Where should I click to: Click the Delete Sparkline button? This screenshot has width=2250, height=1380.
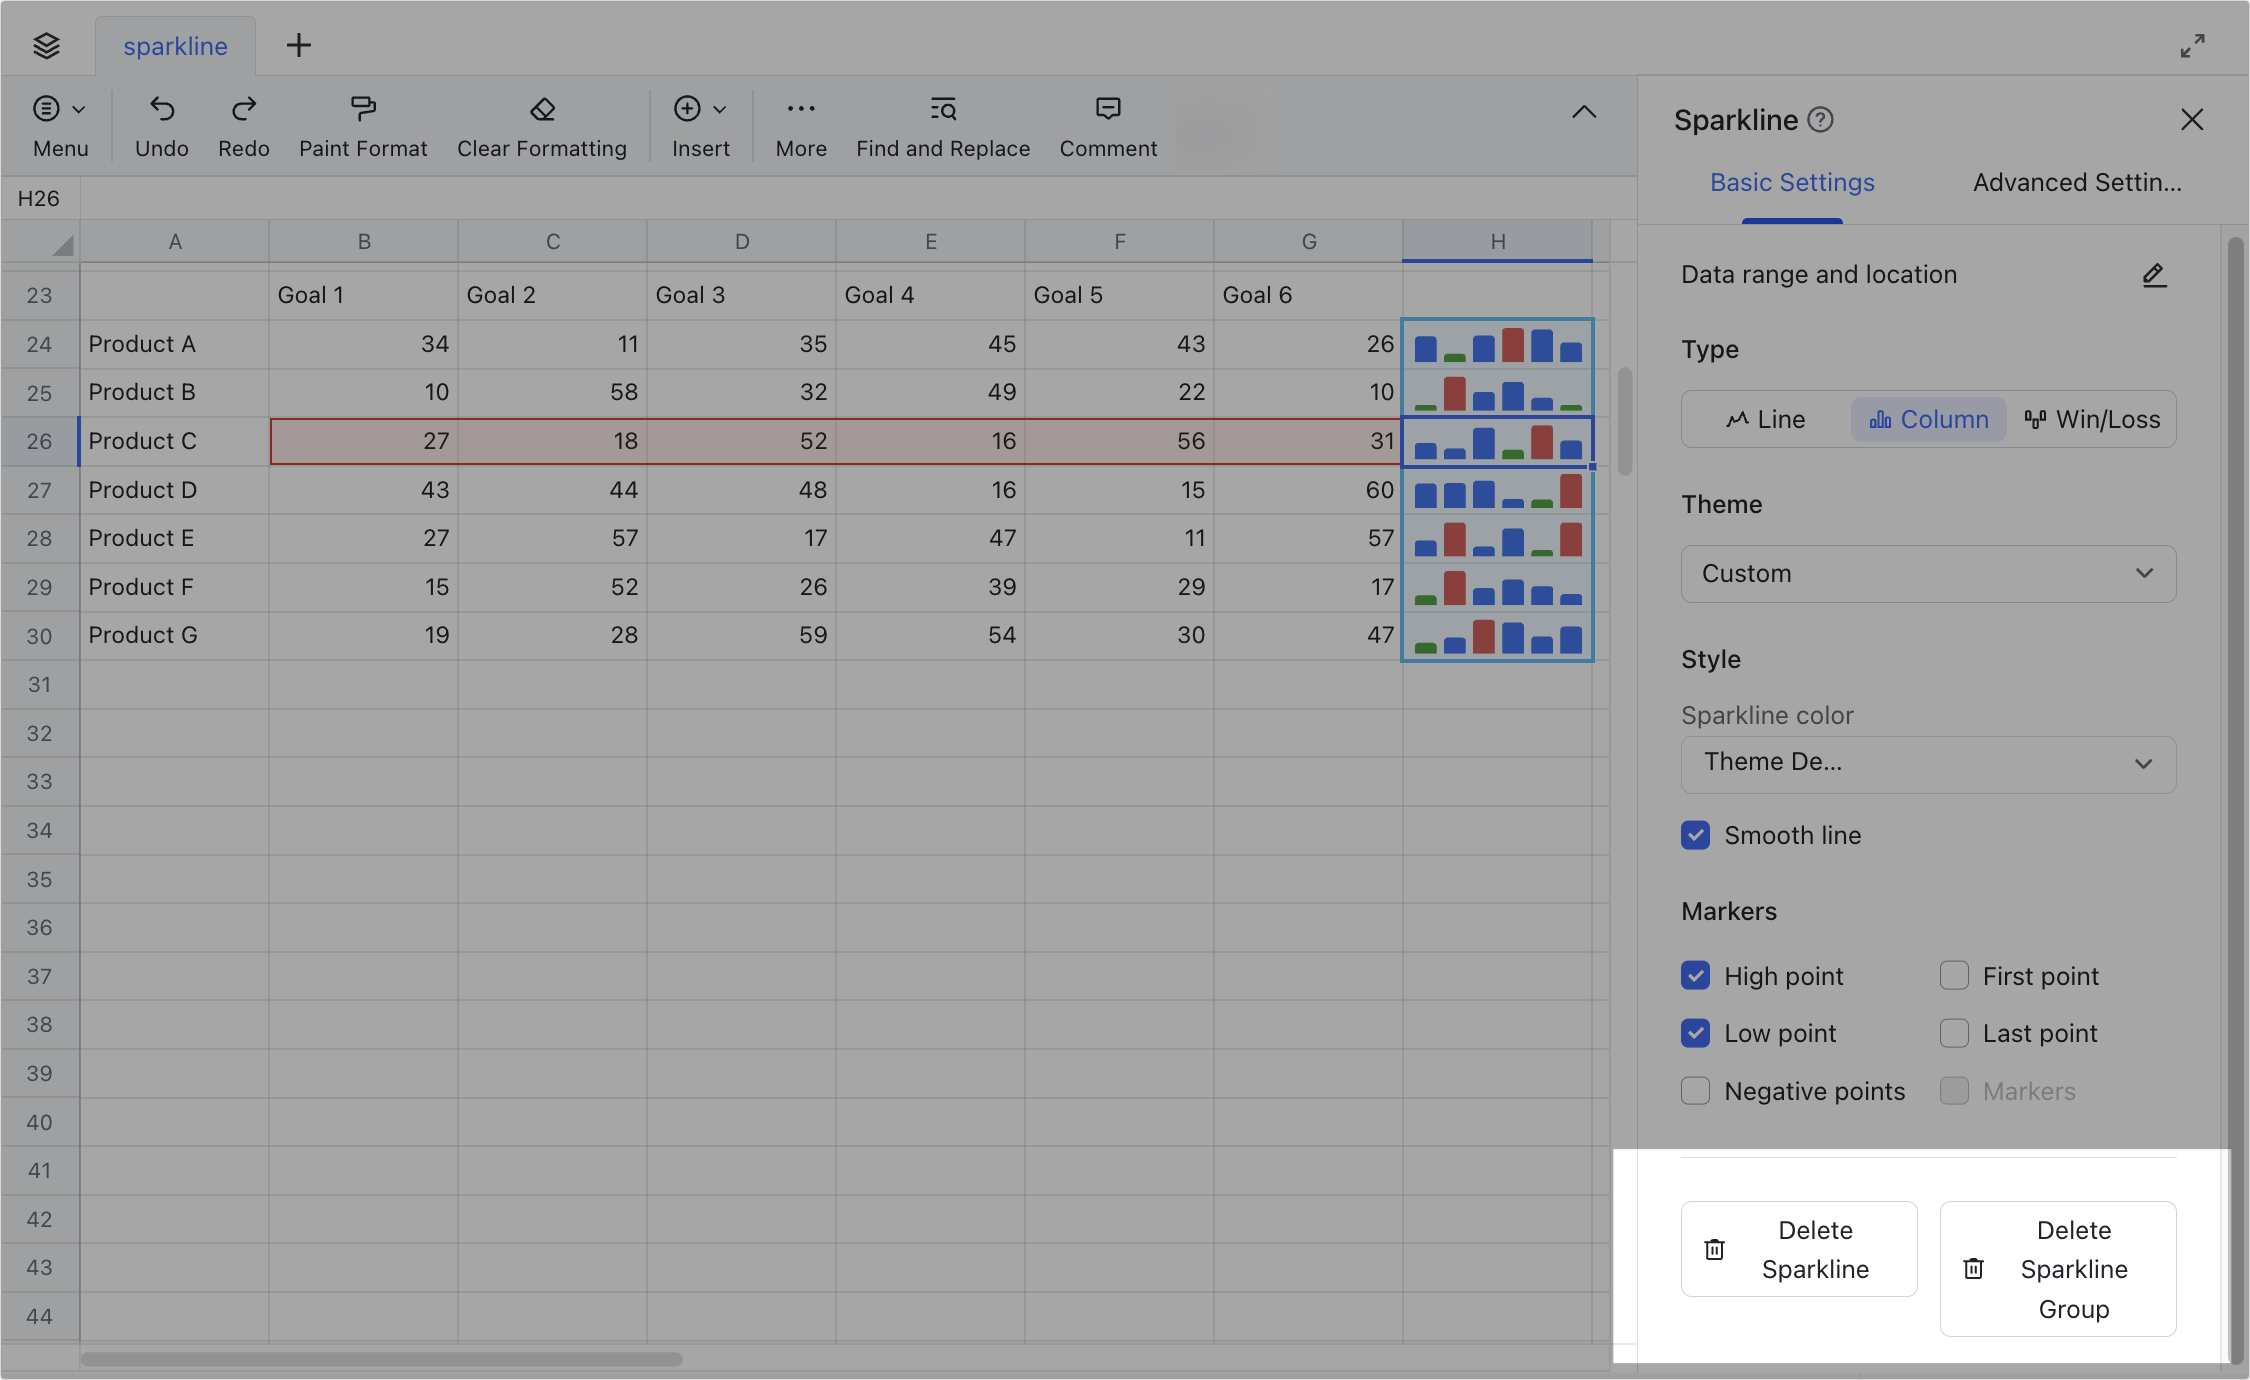[x=1799, y=1248]
